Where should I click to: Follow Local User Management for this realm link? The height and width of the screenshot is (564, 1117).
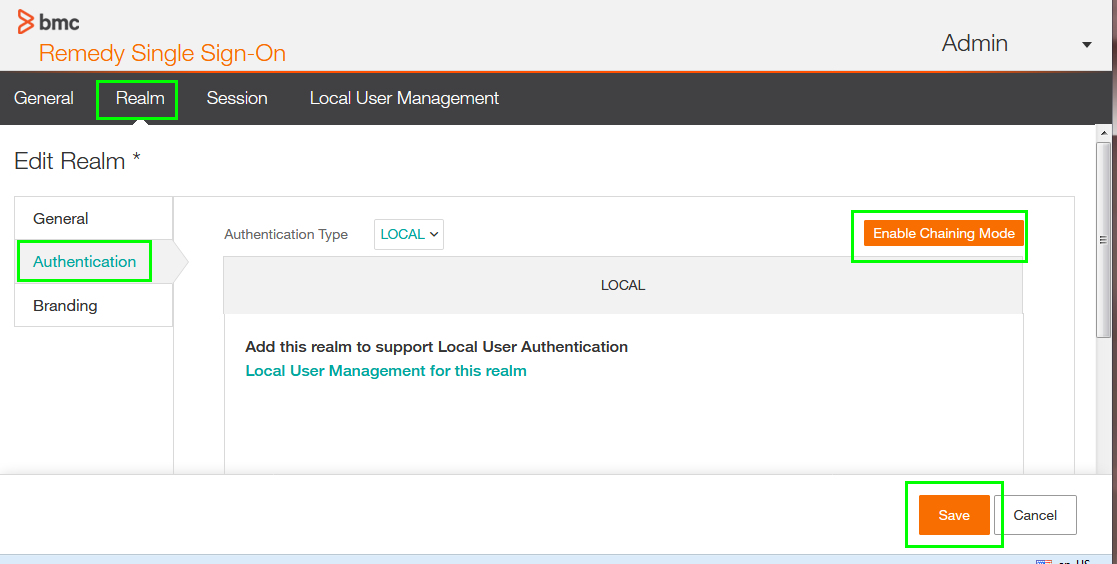[386, 371]
